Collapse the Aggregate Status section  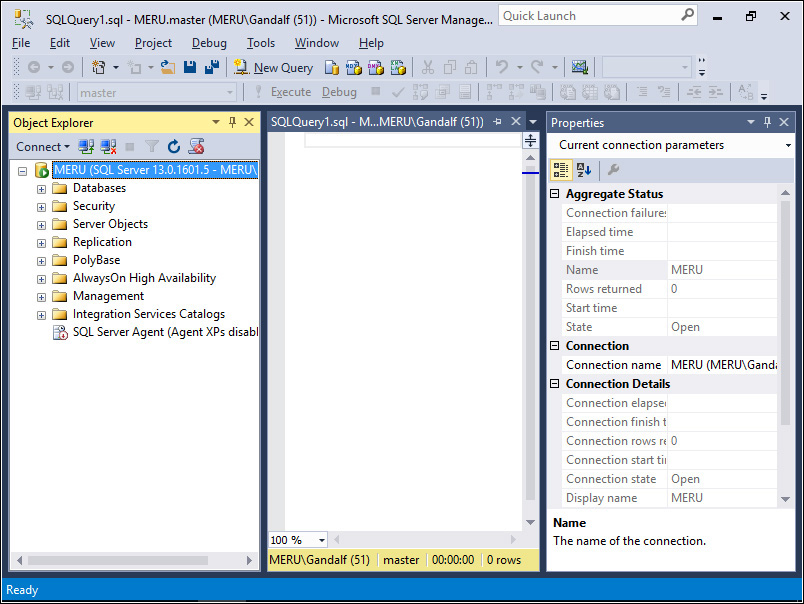click(x=555, y=194)
